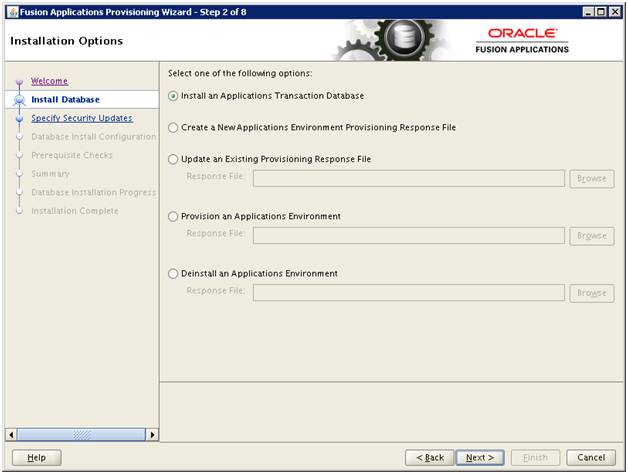Image resolution: width=628 pixels, height=474 pixels.
Task: Click Browse button for Provision Applications Environment
Action: pyautogui.click(x=592, y=236)
